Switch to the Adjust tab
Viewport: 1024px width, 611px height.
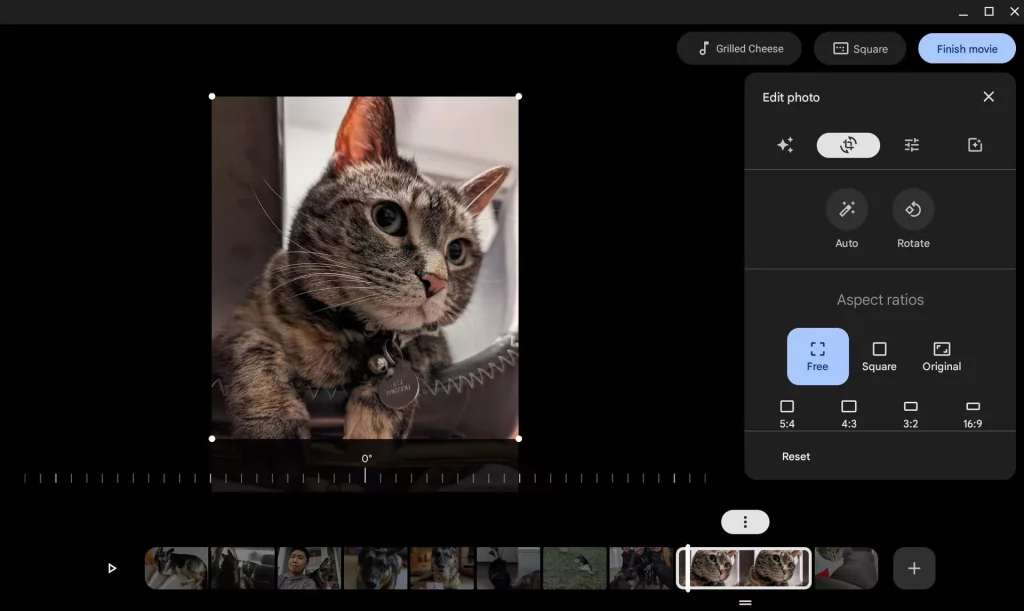(911, 145)
